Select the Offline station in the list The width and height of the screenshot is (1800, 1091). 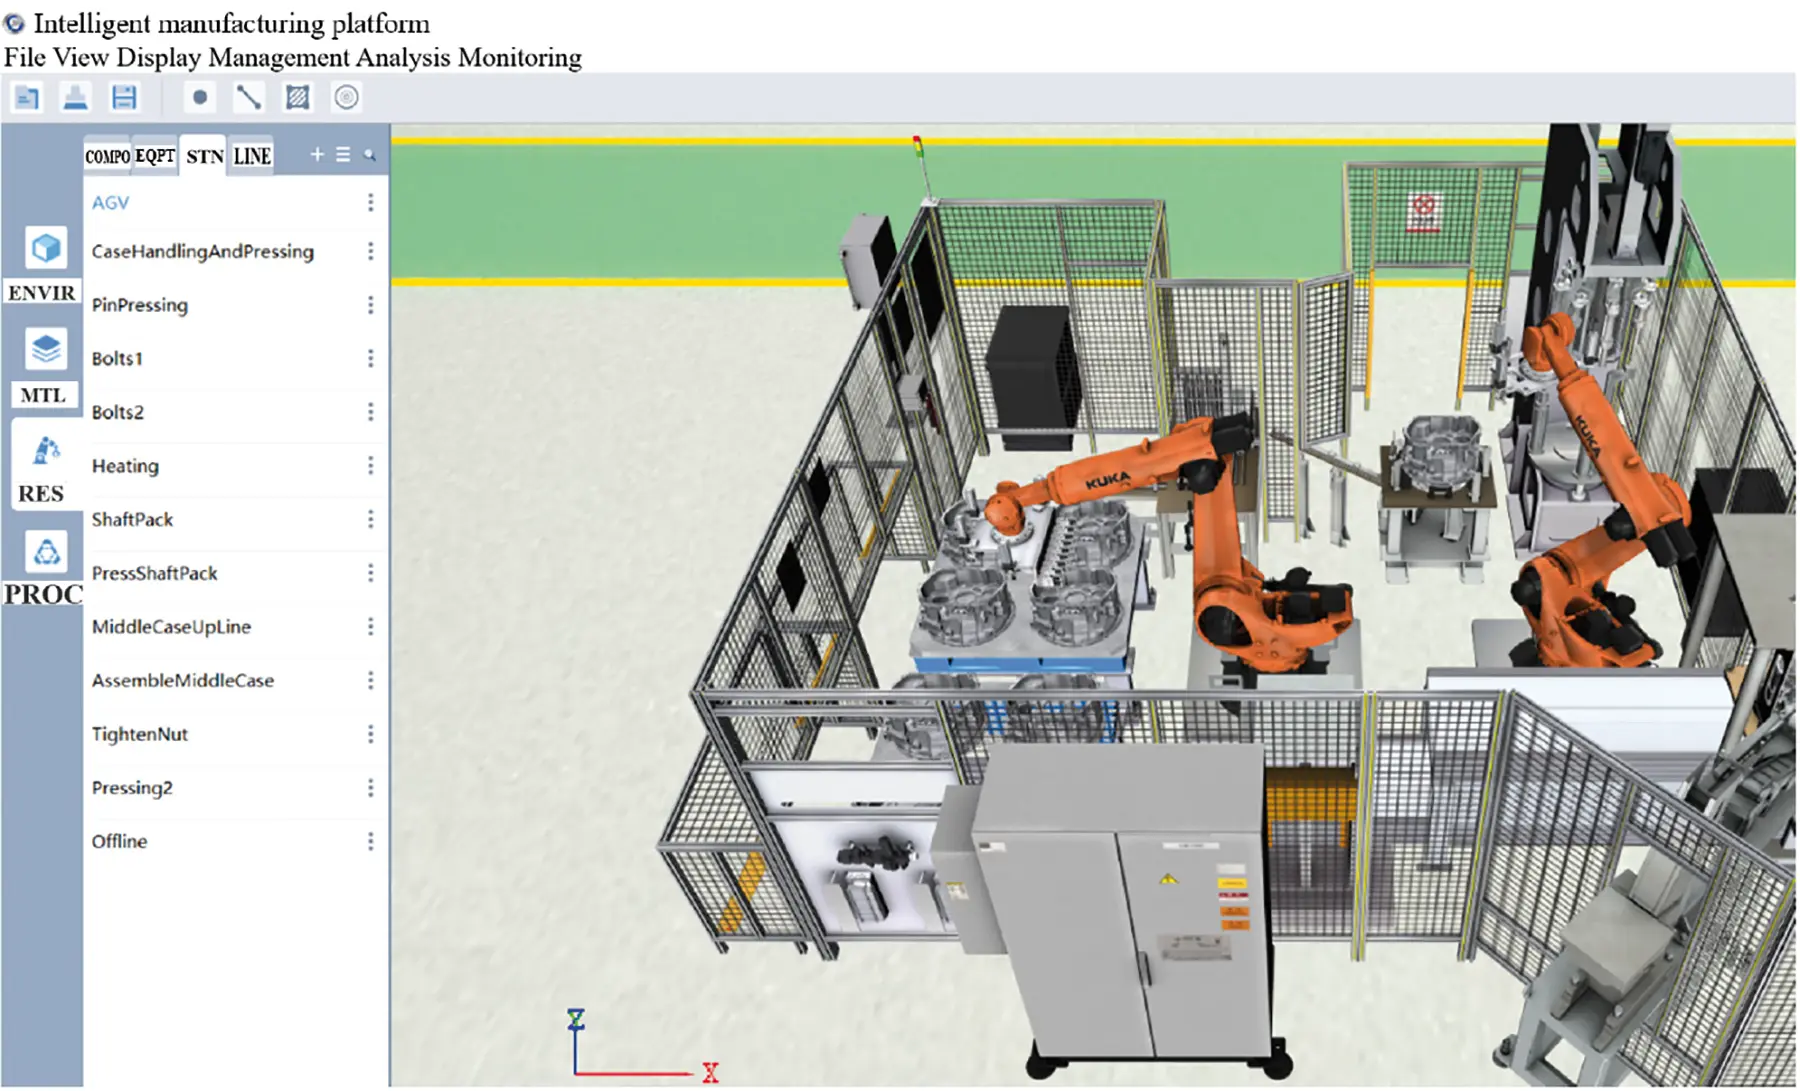[x=119, y=841]
